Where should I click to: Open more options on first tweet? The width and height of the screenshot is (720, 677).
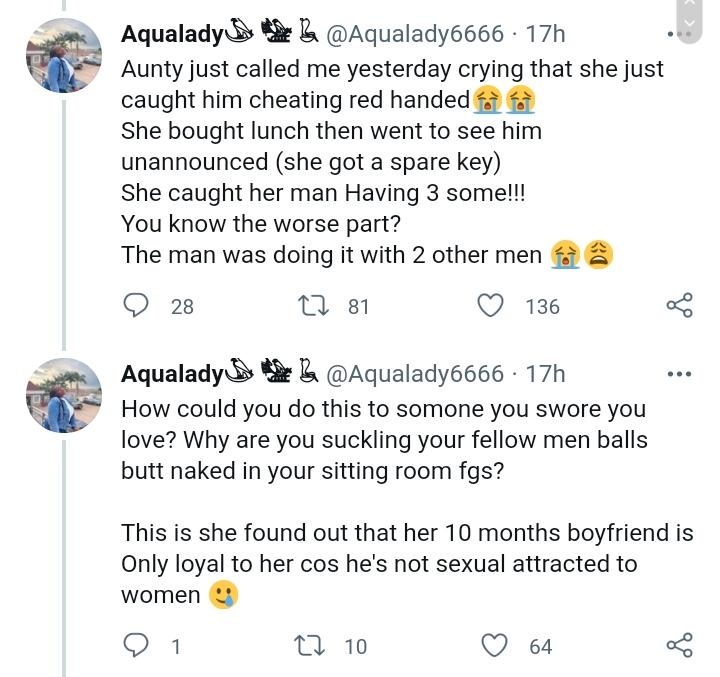click(x=679, y=33)
